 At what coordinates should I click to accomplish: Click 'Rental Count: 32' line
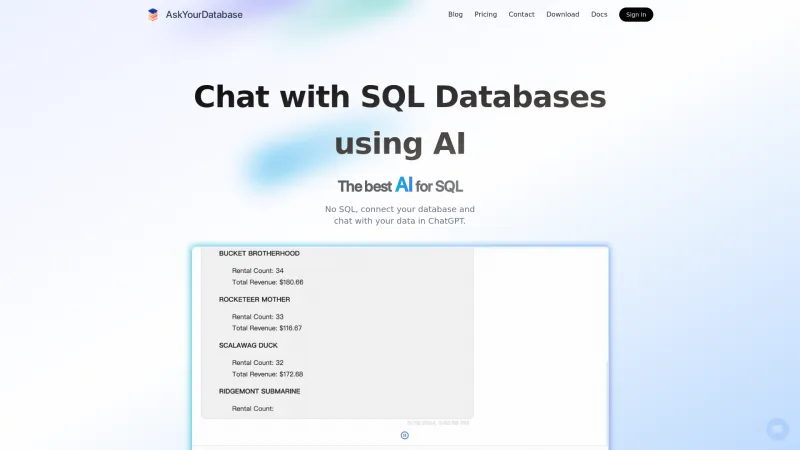coord(258,363)
